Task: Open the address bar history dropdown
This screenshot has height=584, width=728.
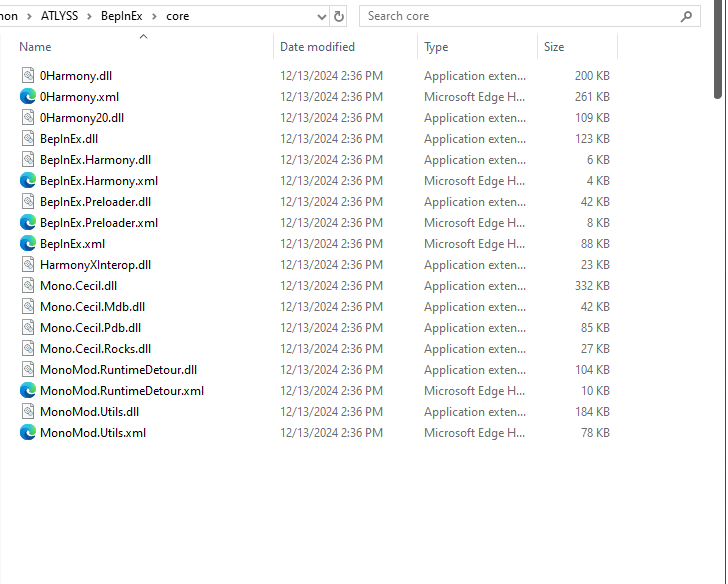Action: pos(321,17)
